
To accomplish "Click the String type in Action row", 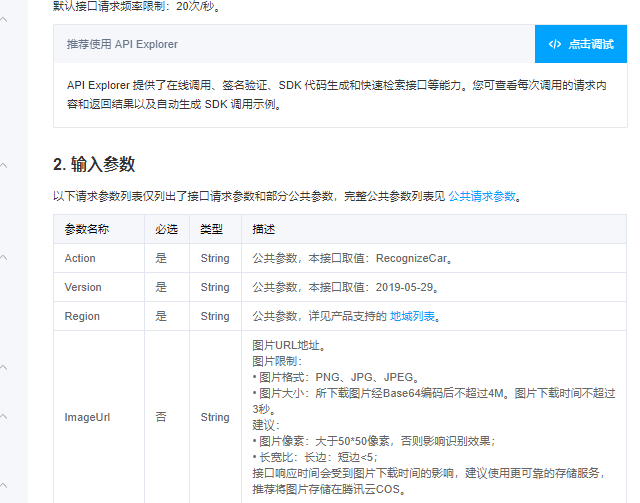I will pos(215,258).
